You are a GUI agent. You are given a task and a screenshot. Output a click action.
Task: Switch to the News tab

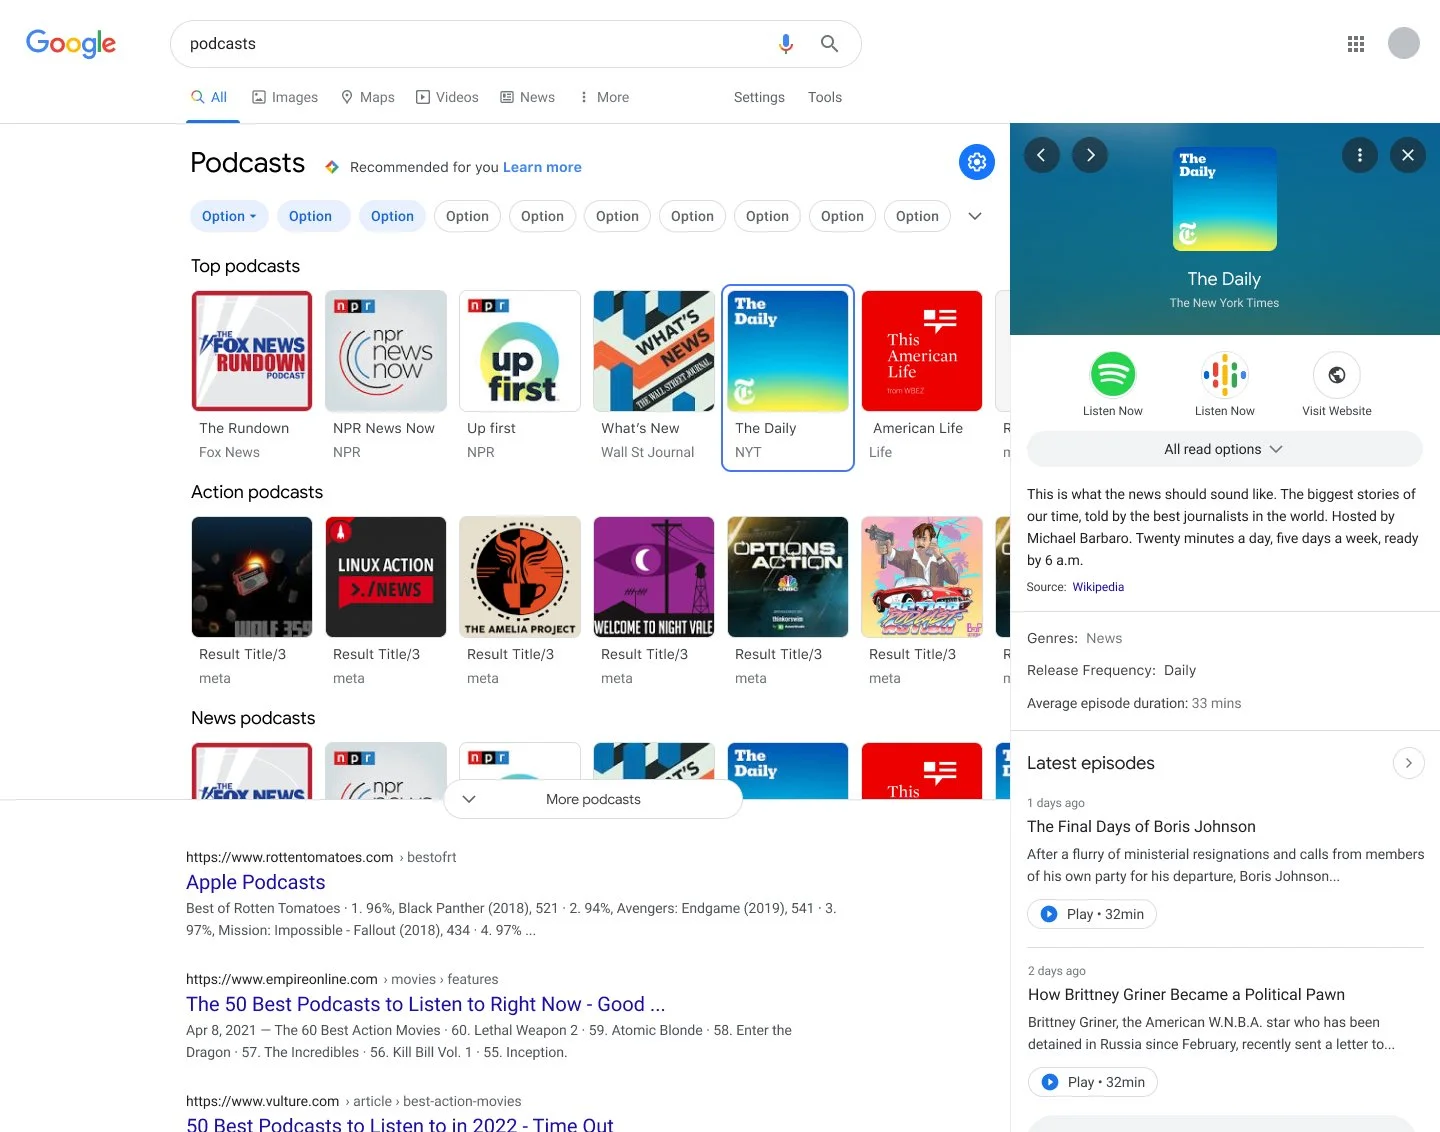(x=528, y=97)
